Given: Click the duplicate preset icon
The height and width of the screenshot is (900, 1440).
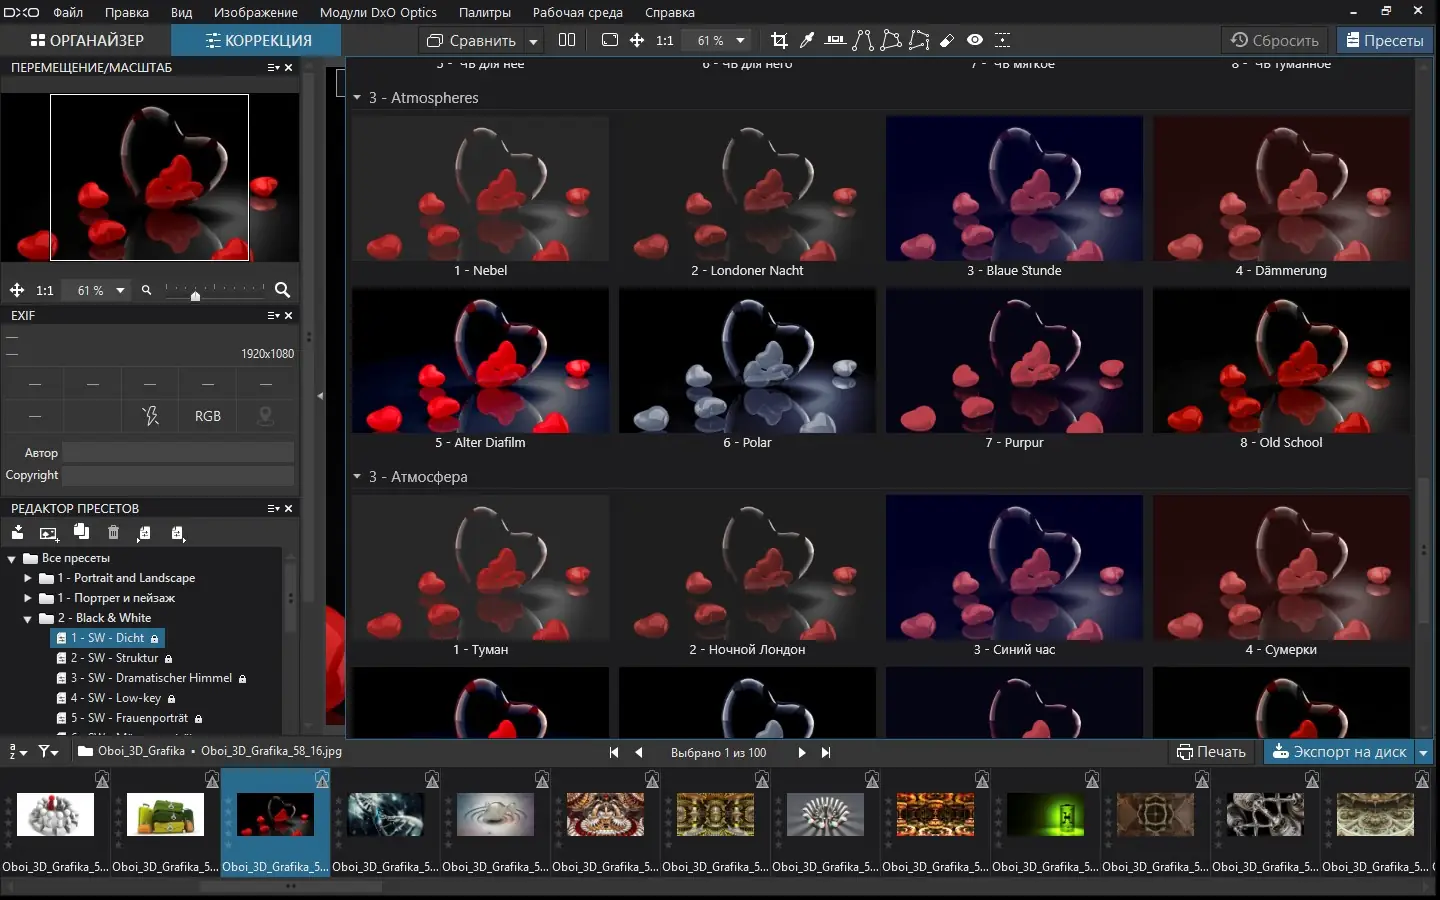Looking at the screenshot, I should (x=81, y=533).
